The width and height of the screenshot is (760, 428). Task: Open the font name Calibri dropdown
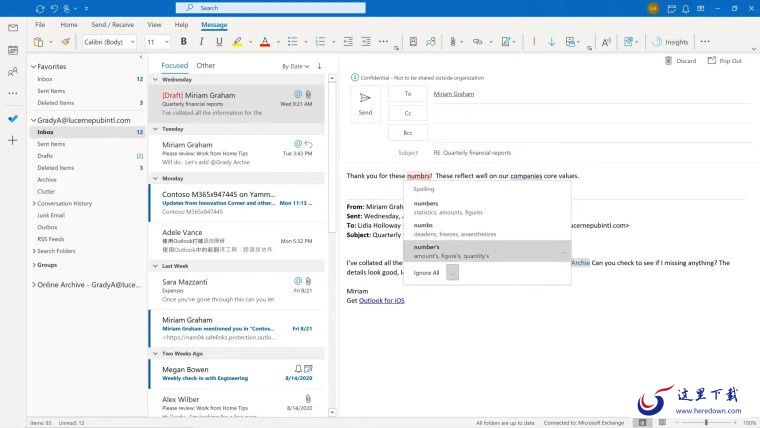(132, 42)
